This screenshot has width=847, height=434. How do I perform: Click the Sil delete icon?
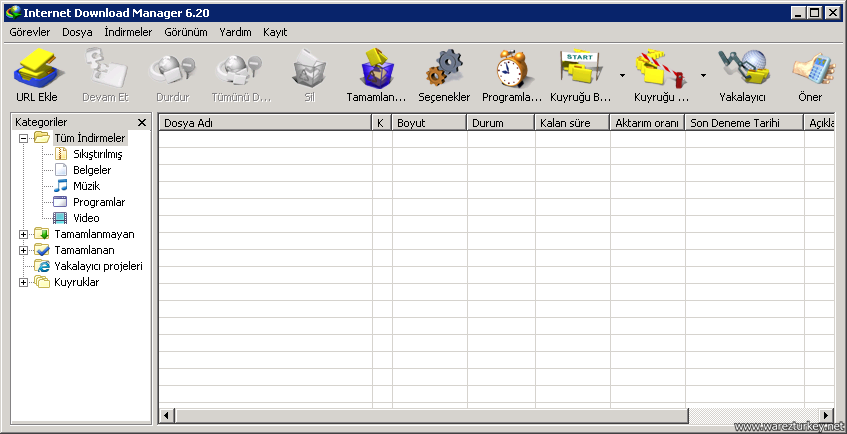[x=309, y=69]
